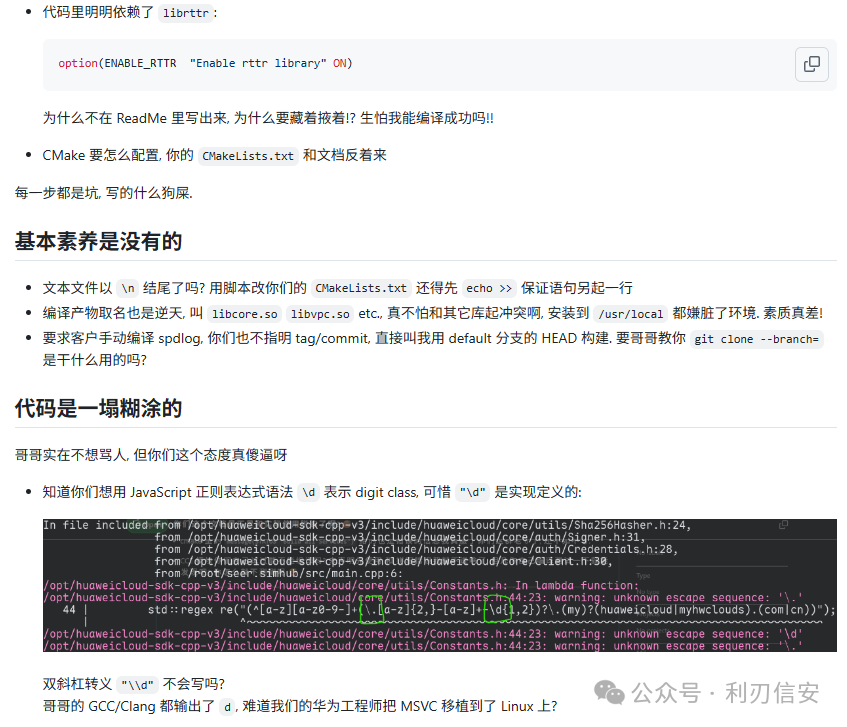Click the text "难道我们的华为工程师把 MSVC 移植到了 Linux 上?"
The width and height of the screenshot is (847, 727).
tap(400, 706)
